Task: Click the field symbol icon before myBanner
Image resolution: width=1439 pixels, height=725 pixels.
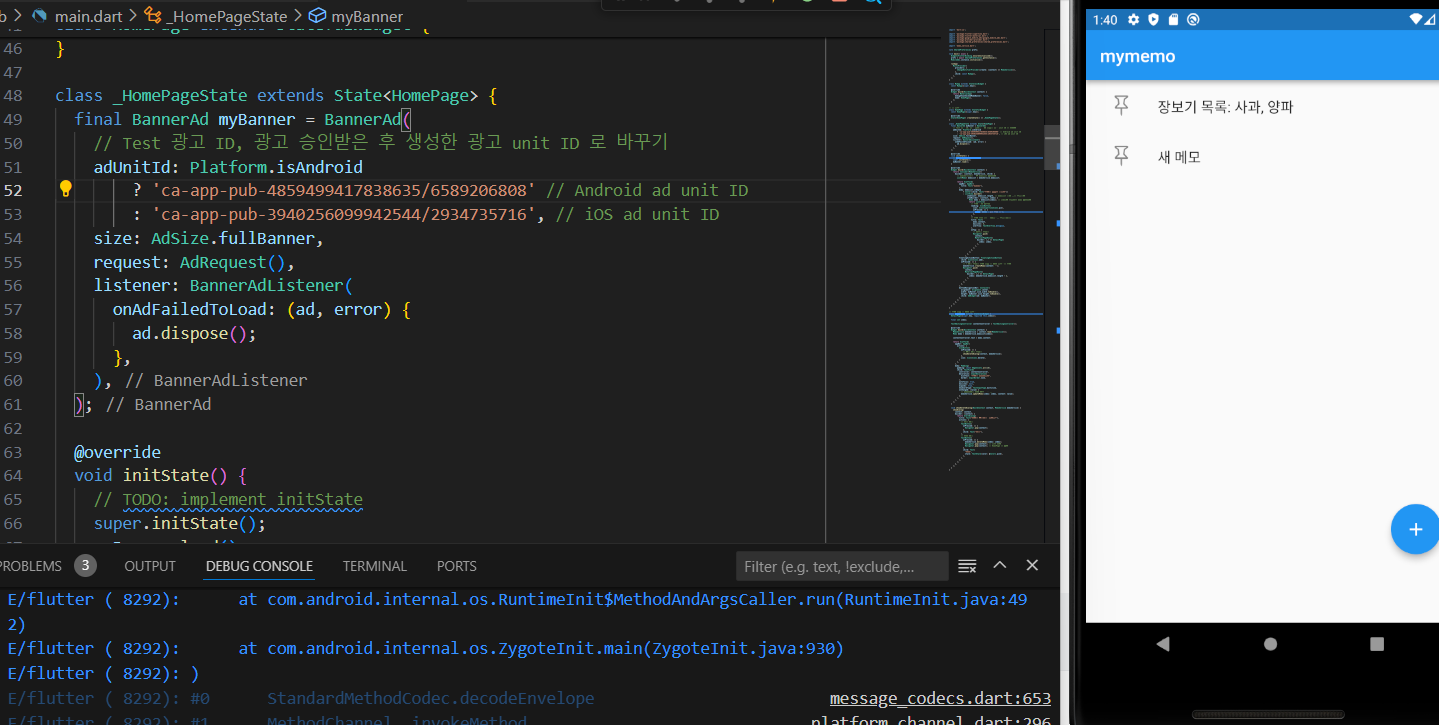Action: (317, 16)
